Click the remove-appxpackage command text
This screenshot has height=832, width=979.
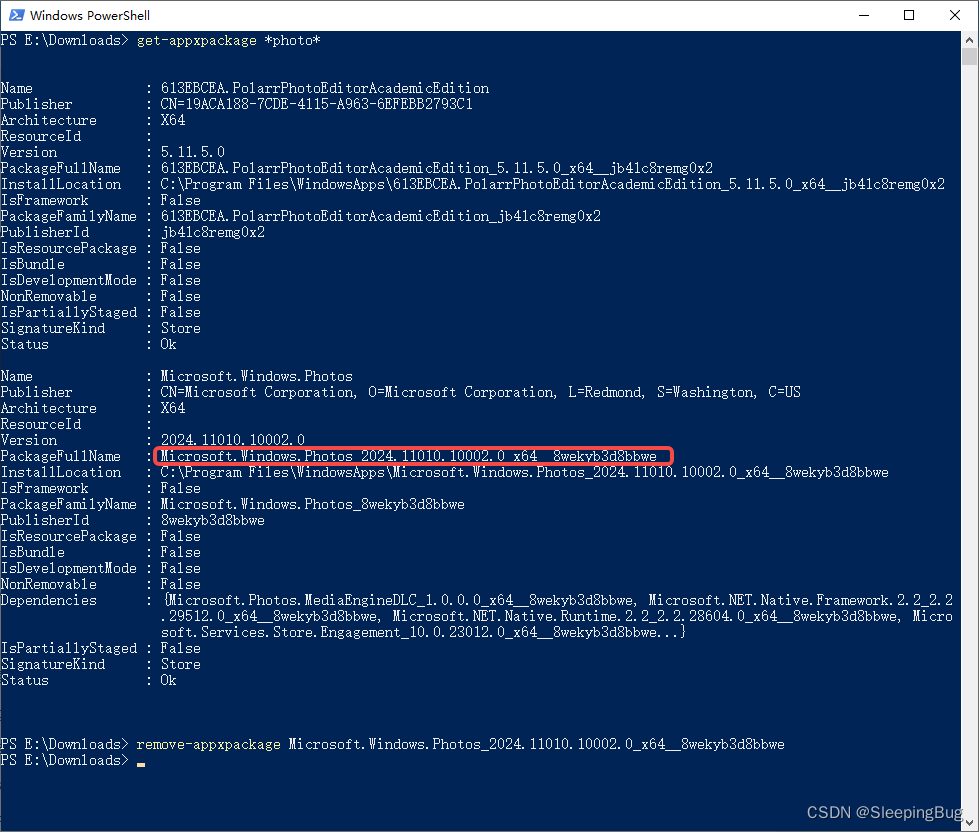point(209,745)
